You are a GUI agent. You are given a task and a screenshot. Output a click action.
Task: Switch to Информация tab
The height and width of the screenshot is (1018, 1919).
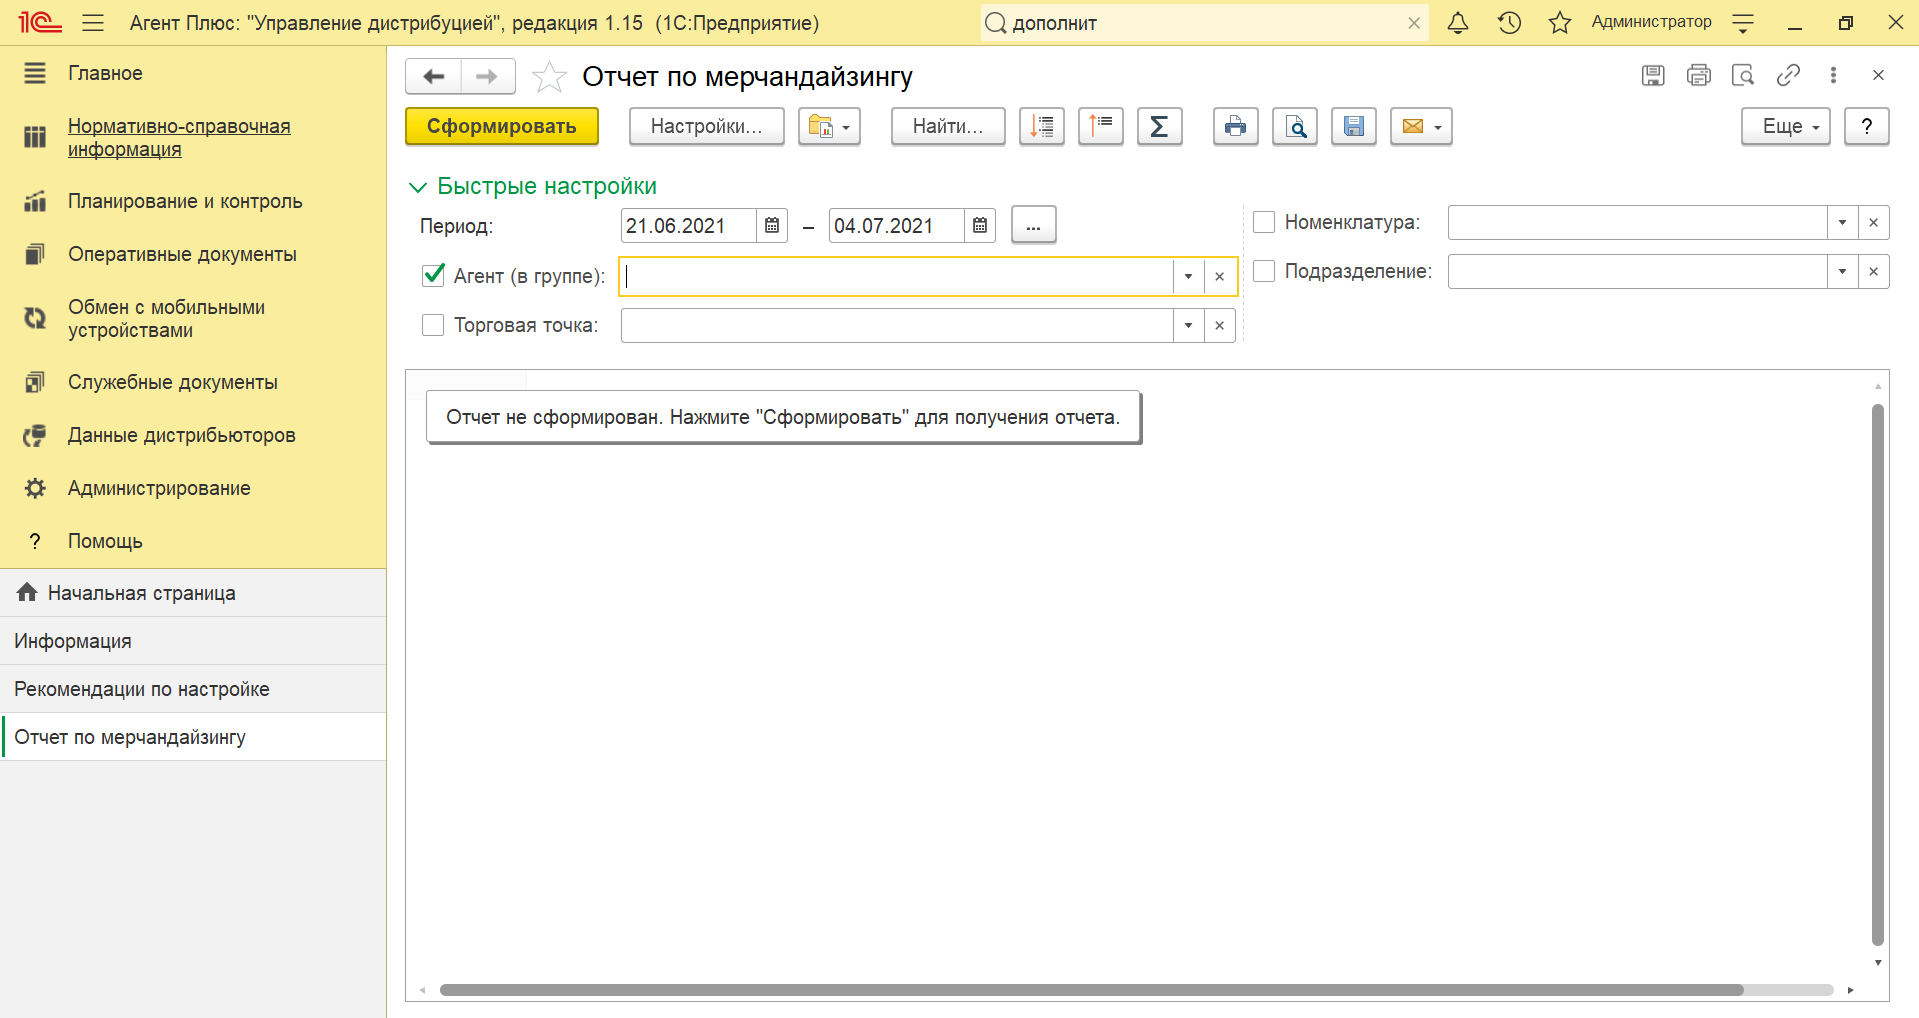coord(193,641)
